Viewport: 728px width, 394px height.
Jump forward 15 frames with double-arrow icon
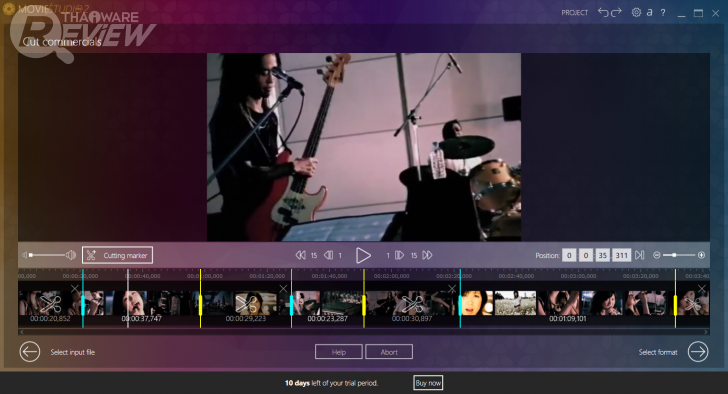427,255
